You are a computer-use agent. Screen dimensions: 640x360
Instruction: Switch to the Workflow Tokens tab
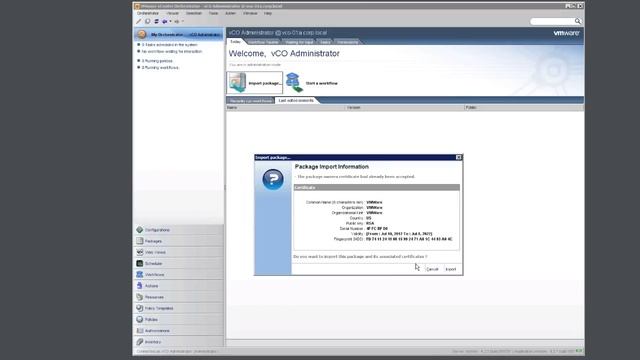tap(263, 42)
